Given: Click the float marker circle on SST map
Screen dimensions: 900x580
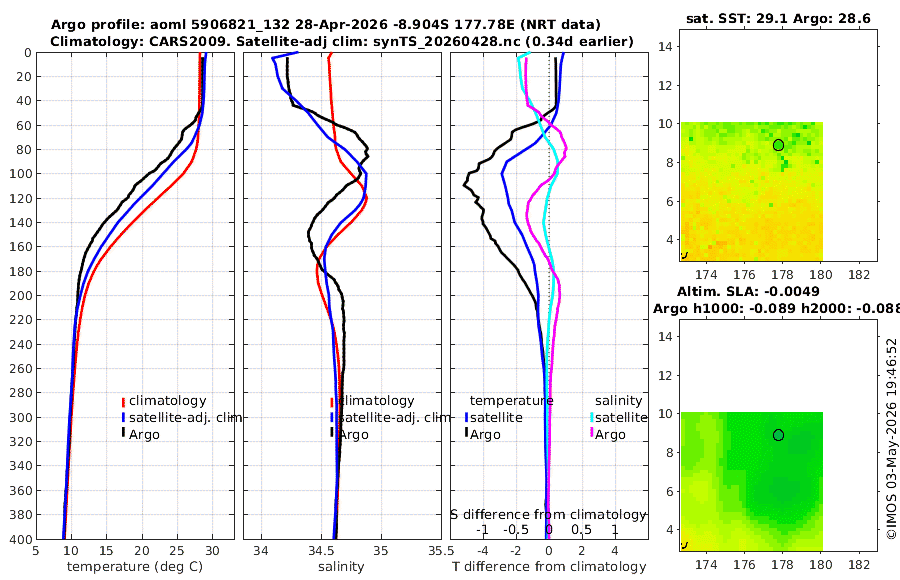Looking at the screenshot, I should (x=778, y=145).
